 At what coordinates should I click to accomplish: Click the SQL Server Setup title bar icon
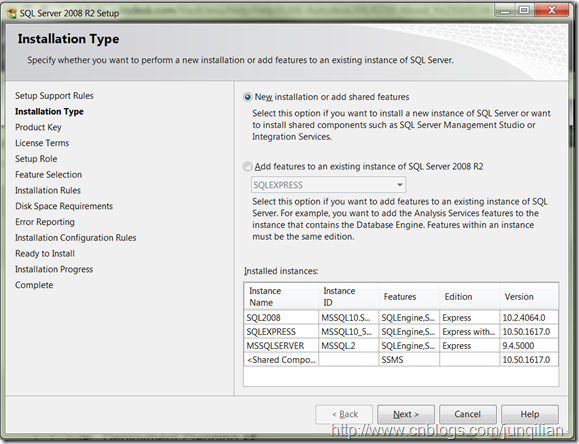12,13
